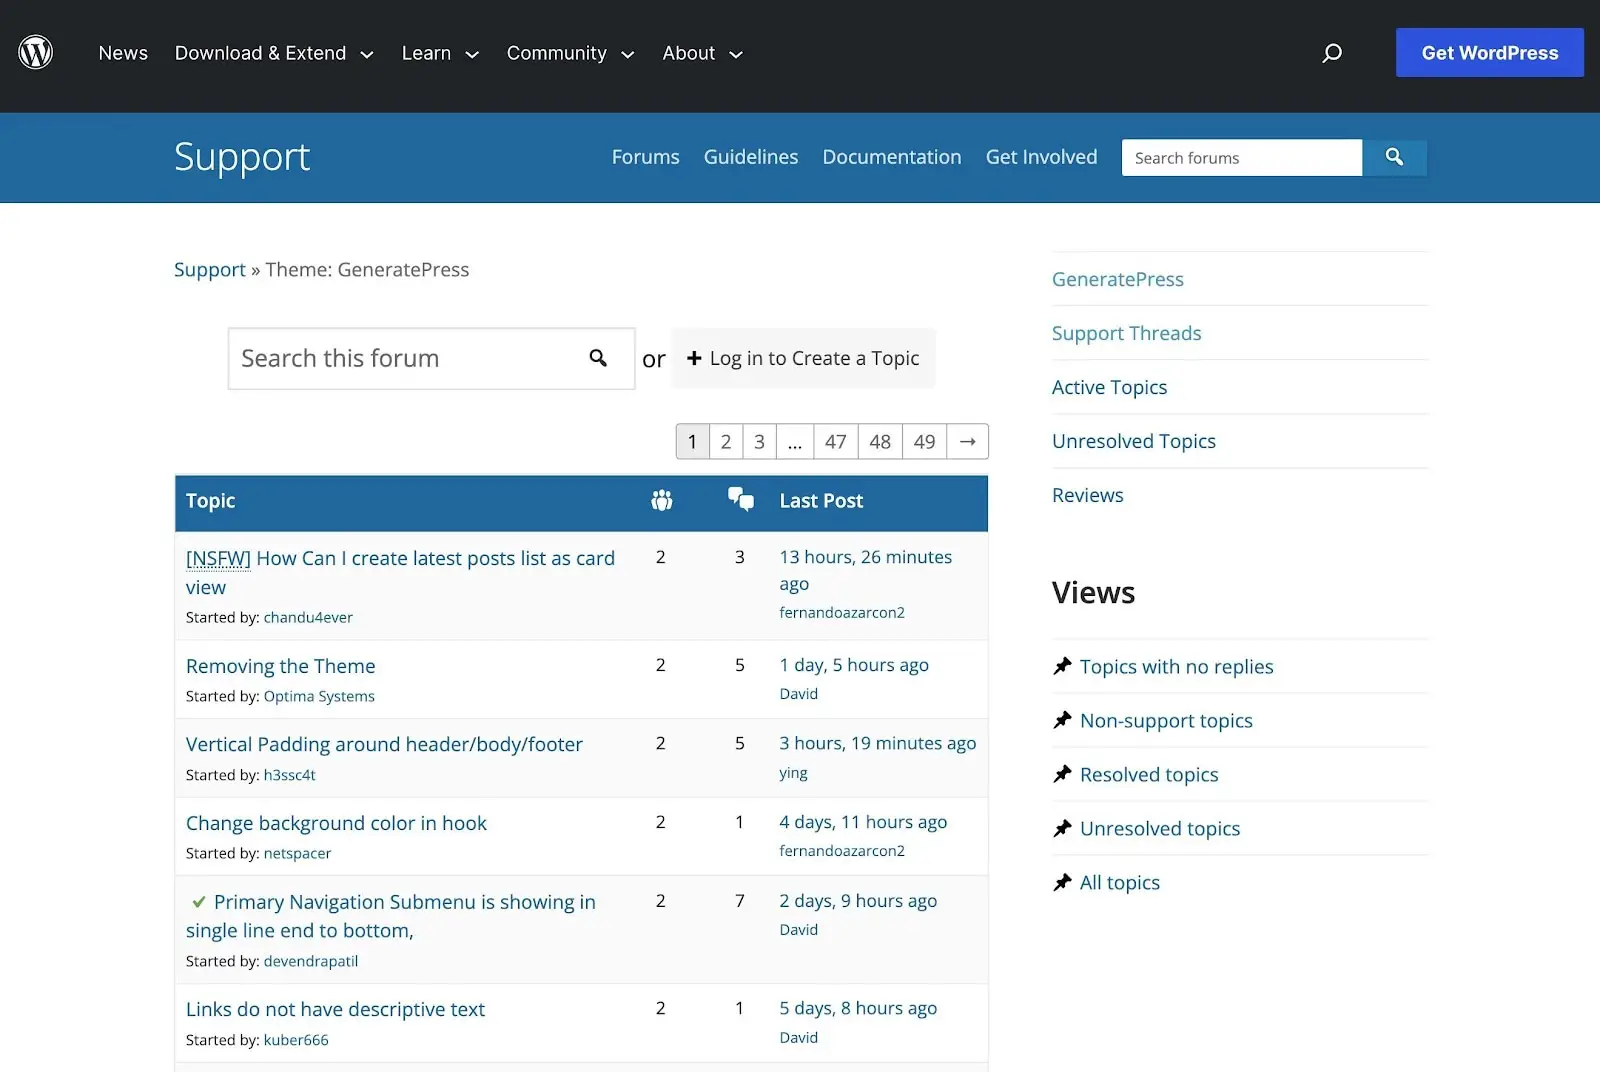Open the News menu item
Image resolution: width=1600 pixels, height=1072 pixels.
pyautogui.click(x=123, y=53)
